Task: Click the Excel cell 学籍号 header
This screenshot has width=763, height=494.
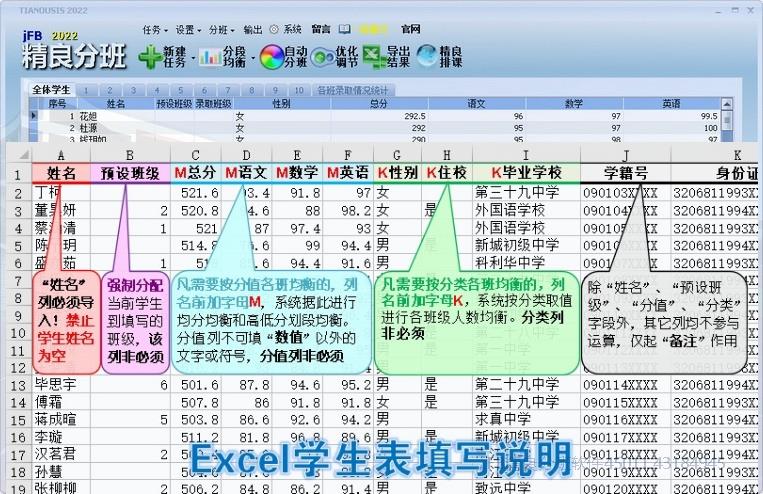Action: [626, 173]
